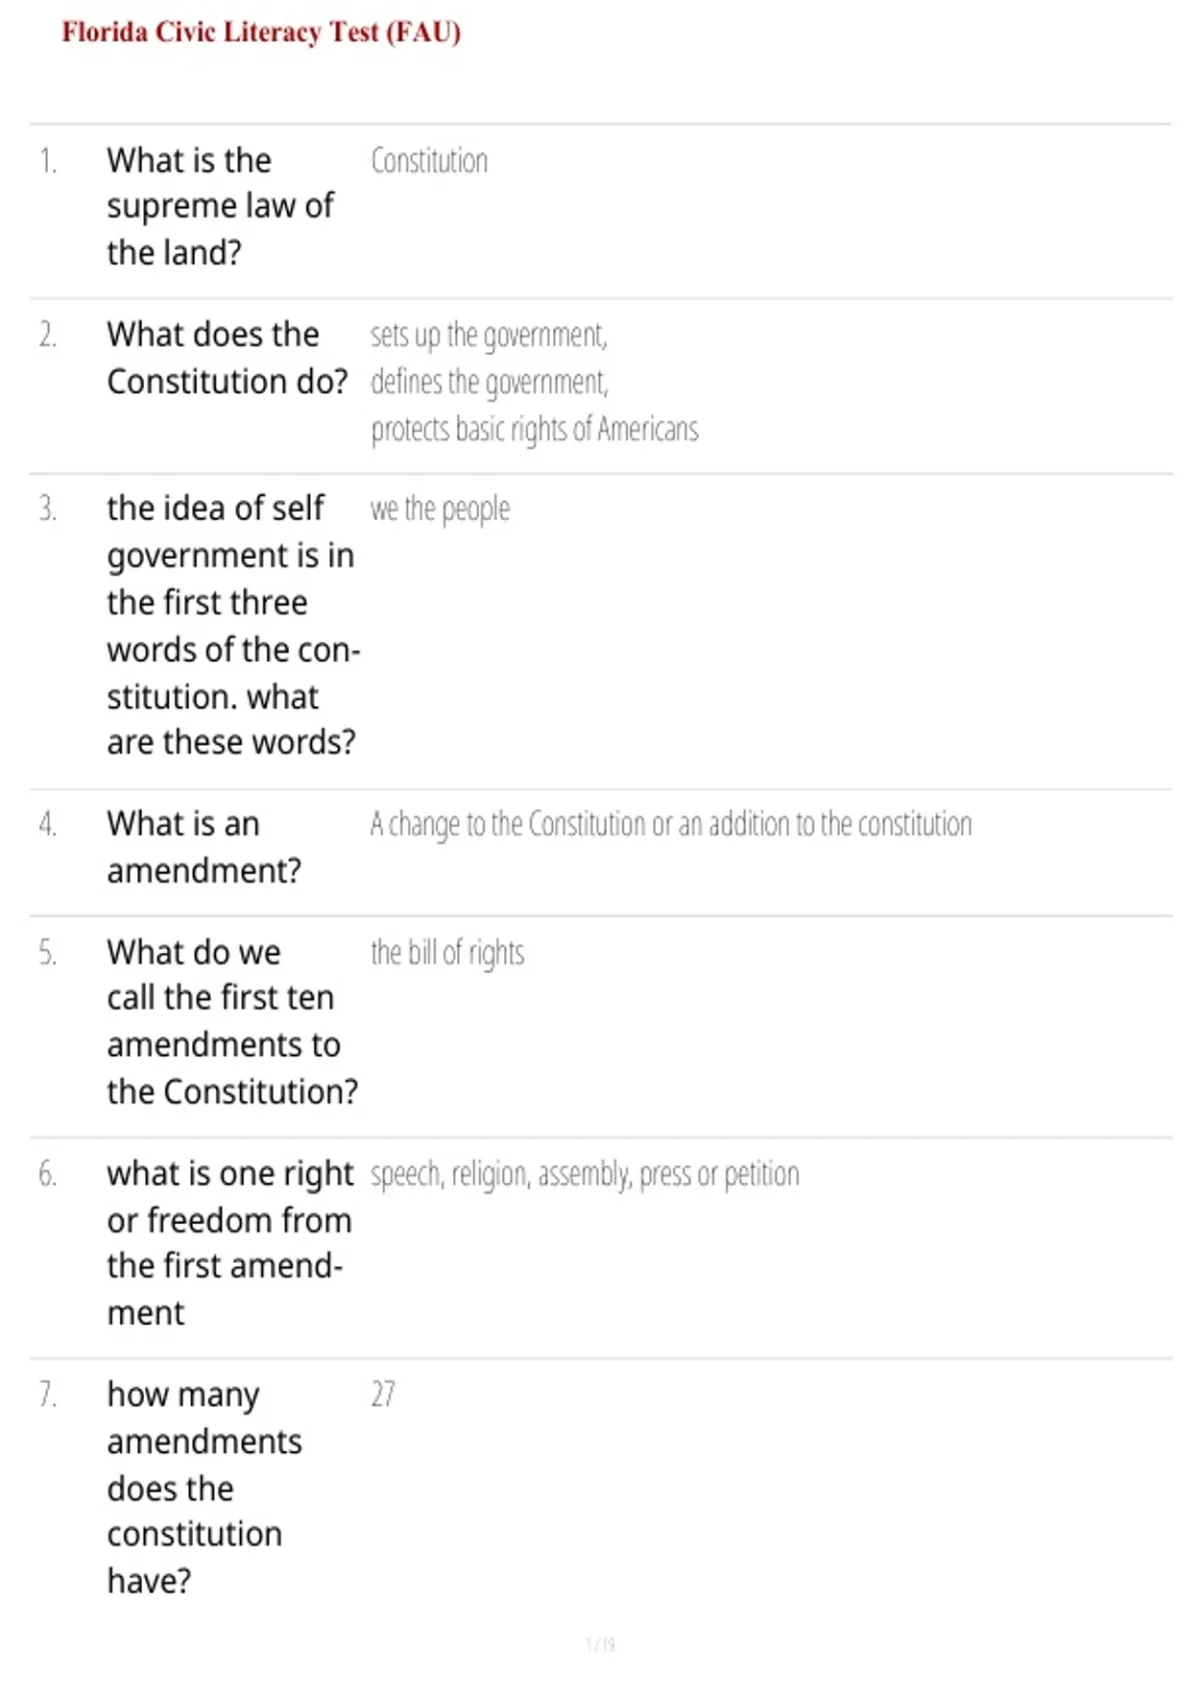Image resolution: width=1200 pixels, height=1700 pixels.
Task: Select the question about idea of self government
Action: 233,625
